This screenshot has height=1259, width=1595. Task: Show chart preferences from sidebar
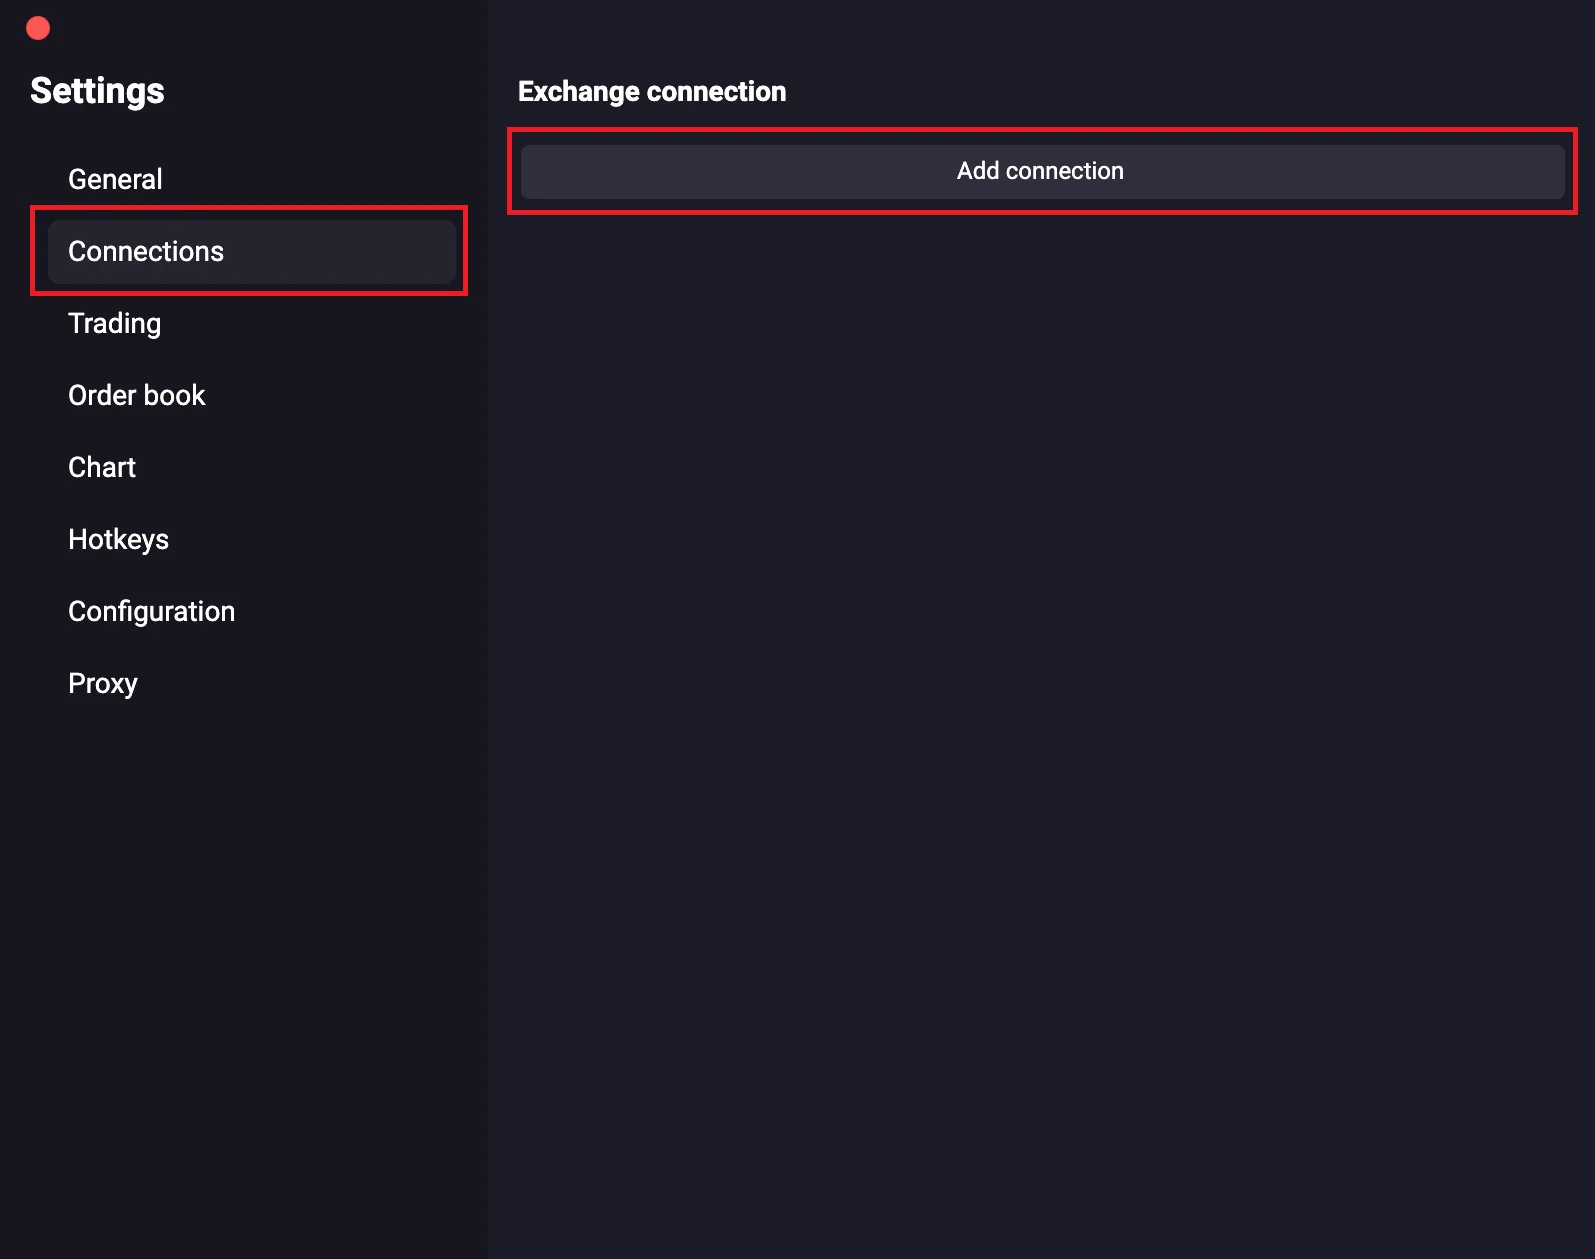[101, 467]
